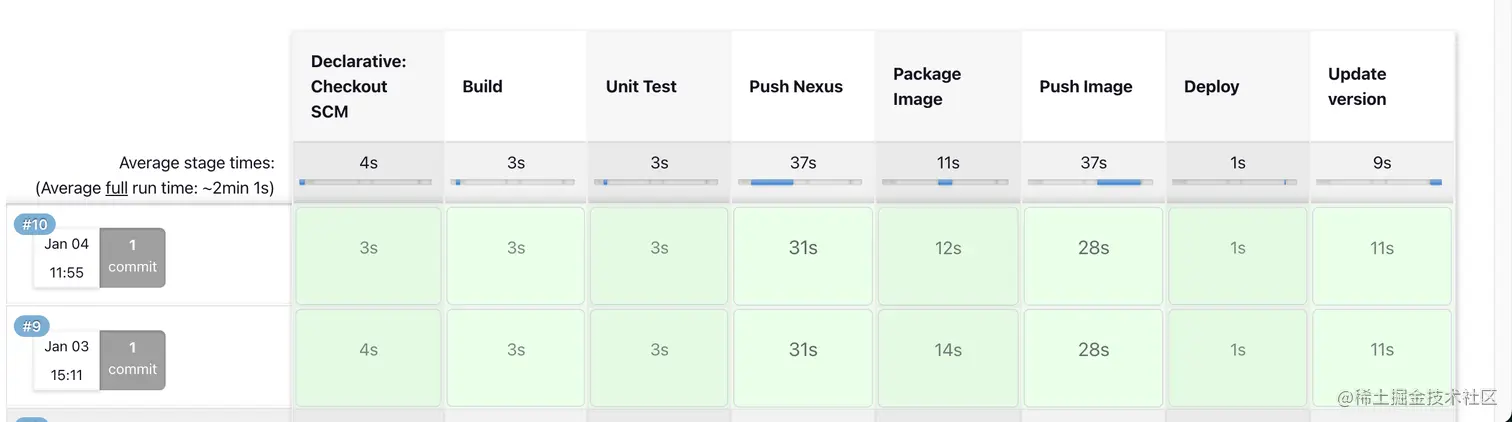Click the Package Image column header
The image size is (1512, 422).
tap(927, 87)
